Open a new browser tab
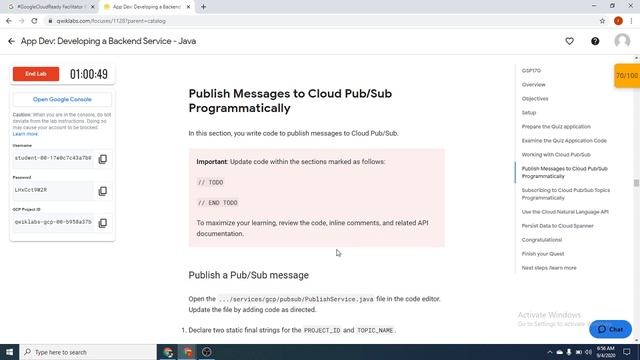 click(x=203, y=7)
